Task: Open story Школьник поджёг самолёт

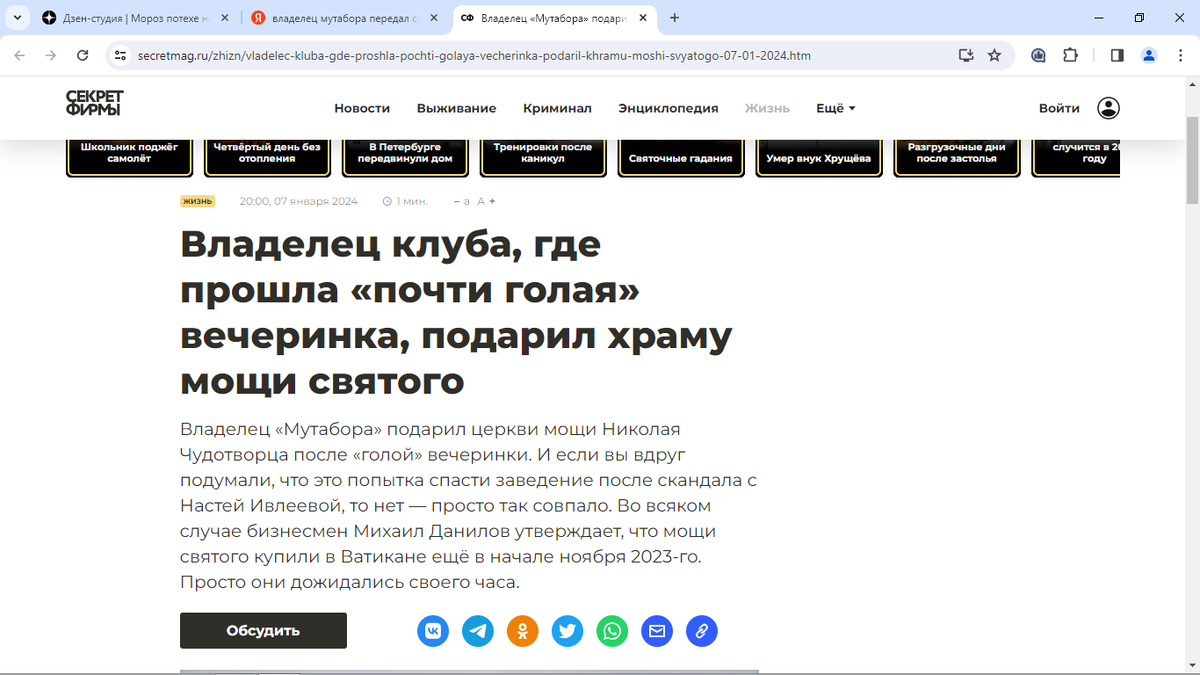Action: click(x=129, y=157)
